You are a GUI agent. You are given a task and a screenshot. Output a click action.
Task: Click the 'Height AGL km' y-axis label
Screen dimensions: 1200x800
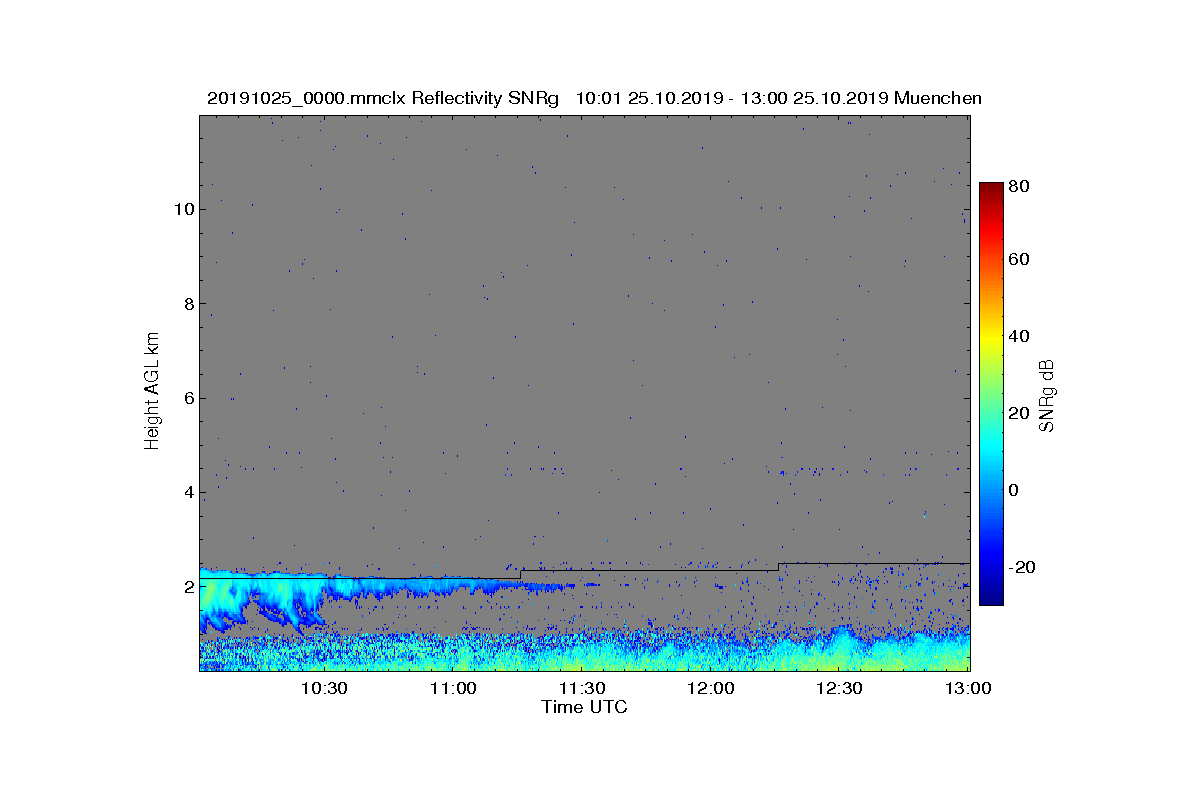[x=152, y=393]
